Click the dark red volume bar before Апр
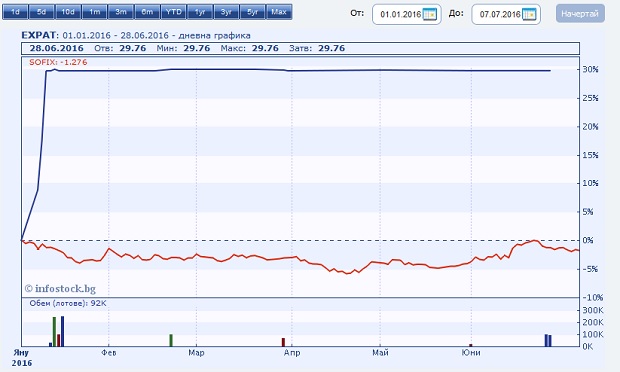 point(283,342)
